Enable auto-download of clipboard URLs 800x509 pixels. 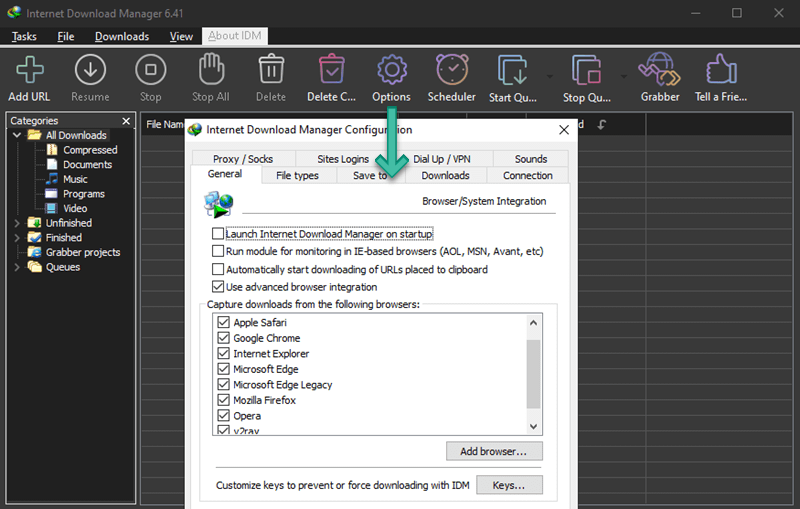218,269
